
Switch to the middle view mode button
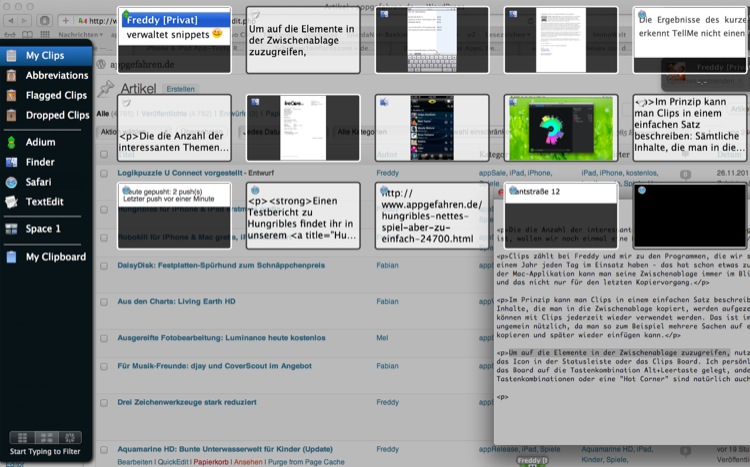tap(45, 438)
